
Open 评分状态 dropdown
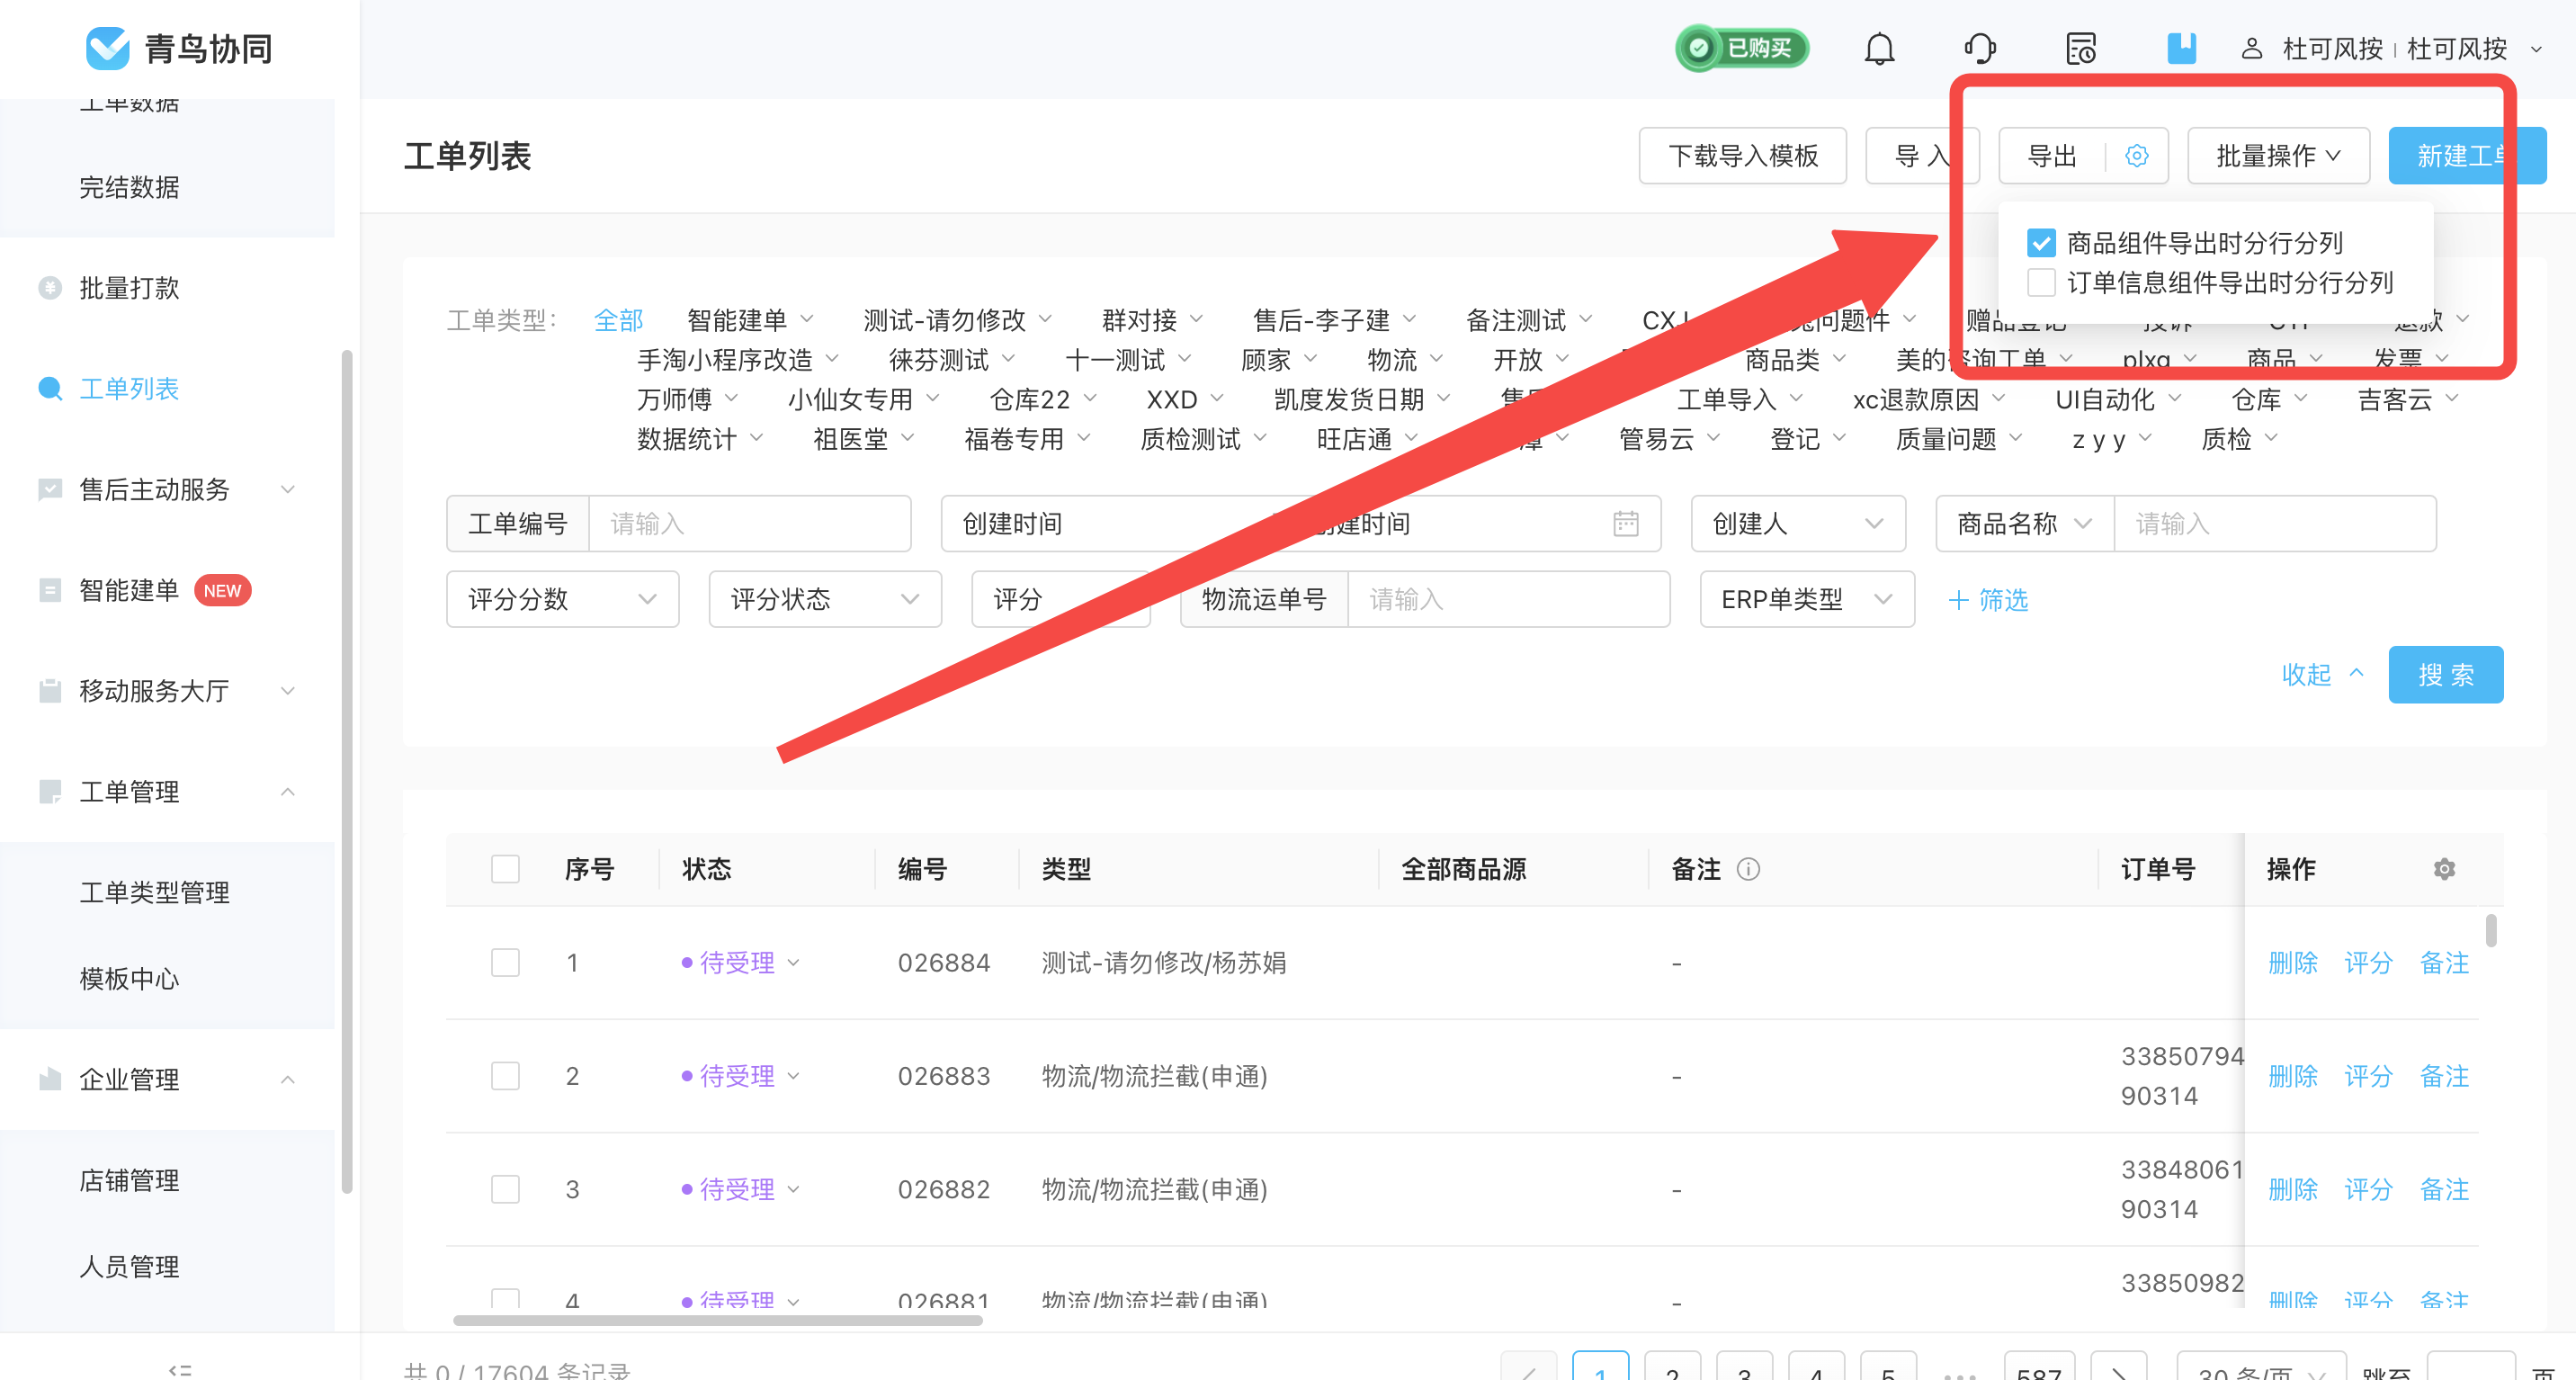click(825, 599)
